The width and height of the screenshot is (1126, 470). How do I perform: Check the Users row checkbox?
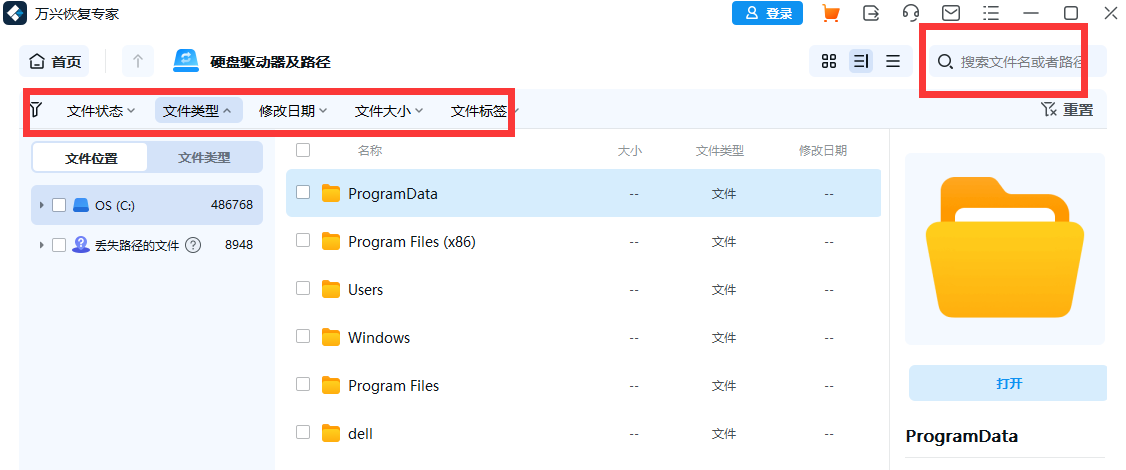[303, 288]
